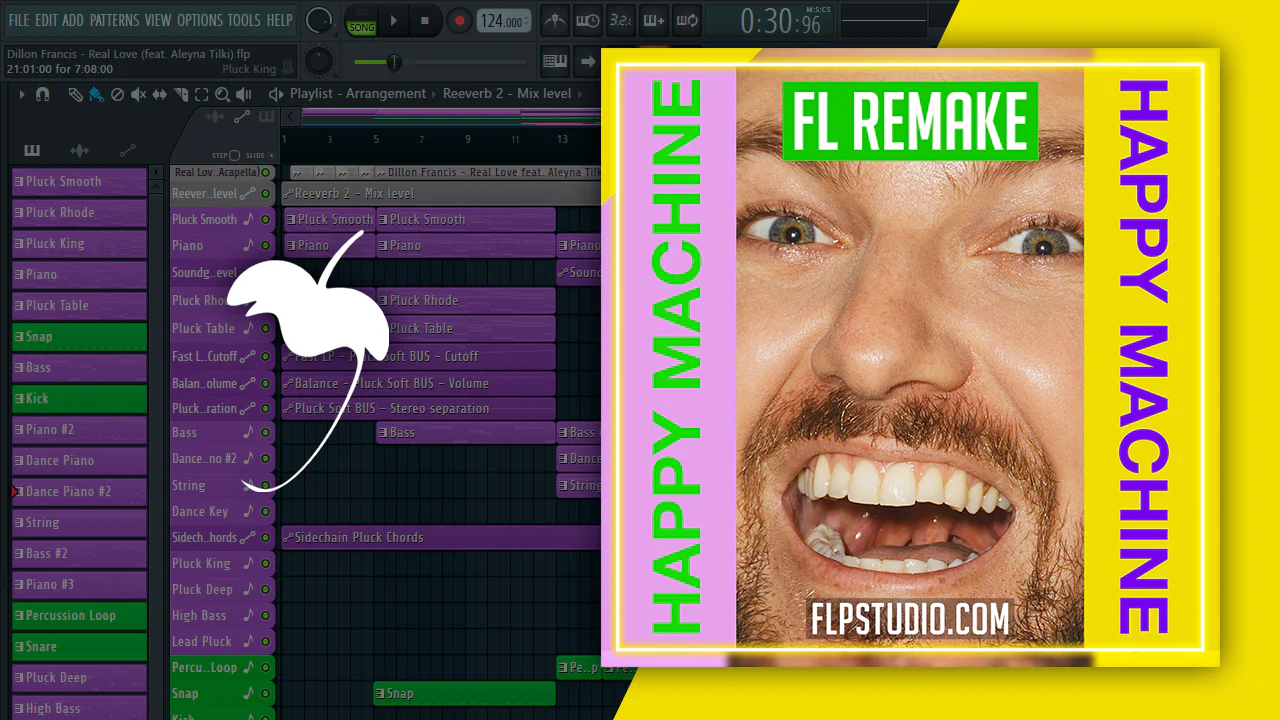Click the Sidechain Pluck Chords automation clip
The image size is (1280, 720).
pyautogui.click(x=441, y=538)
